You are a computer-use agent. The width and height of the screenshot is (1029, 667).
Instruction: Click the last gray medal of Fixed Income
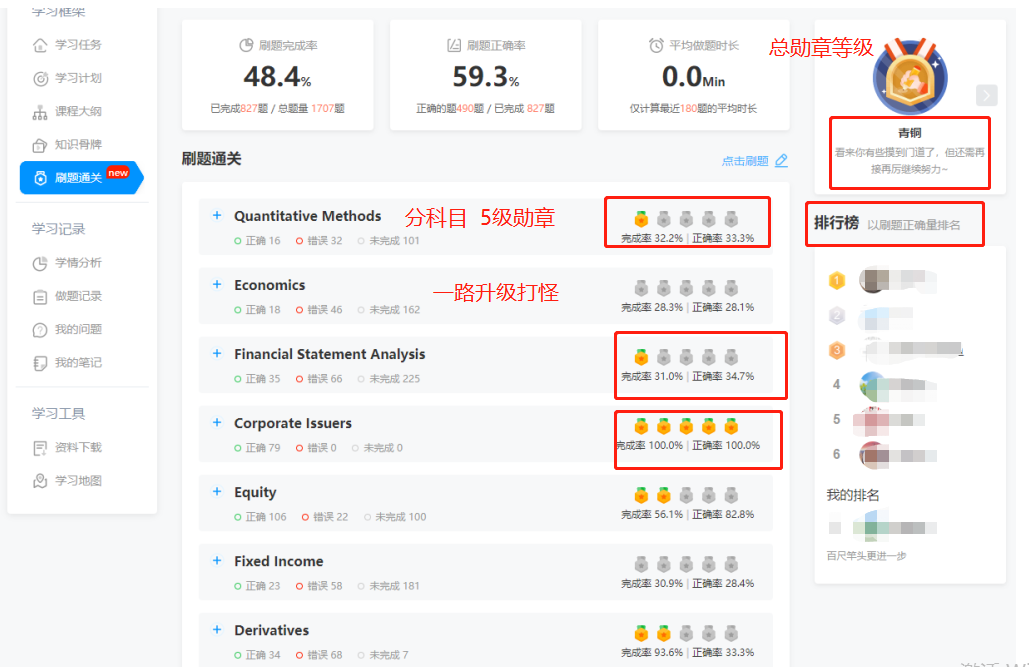click(x=731, y=565)
